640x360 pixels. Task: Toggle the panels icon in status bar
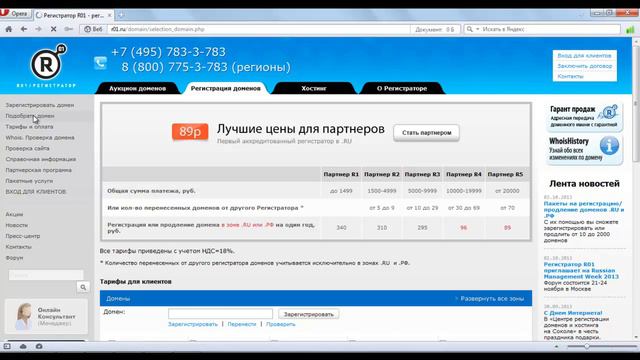(7, 347)
